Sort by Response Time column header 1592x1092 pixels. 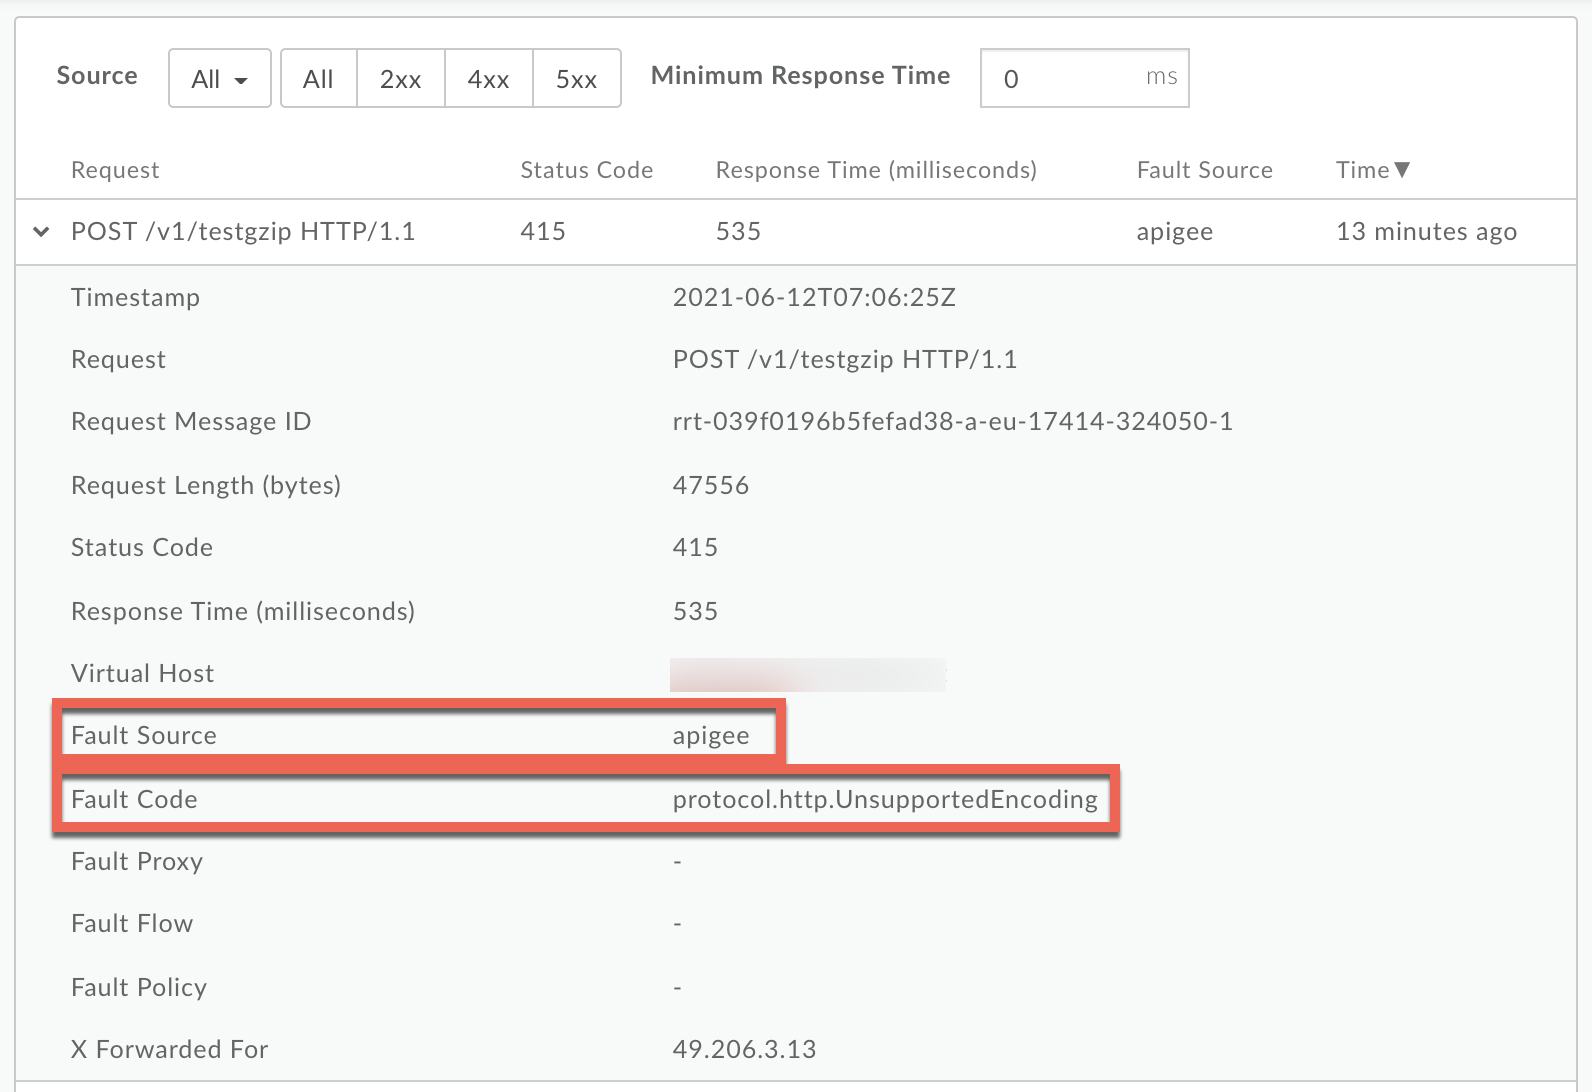(875, 170)
